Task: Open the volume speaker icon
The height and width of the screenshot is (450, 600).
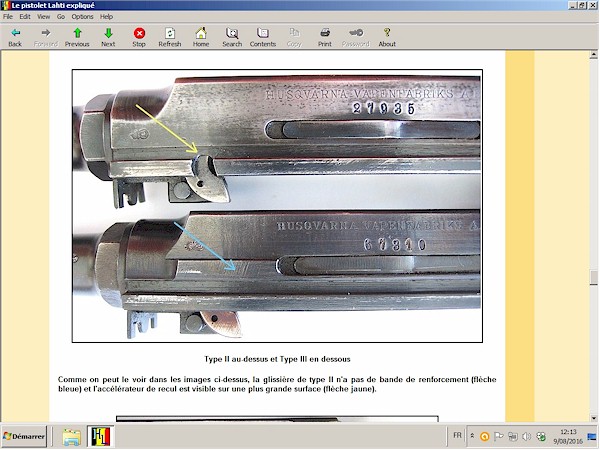Action: coord(527,436)
